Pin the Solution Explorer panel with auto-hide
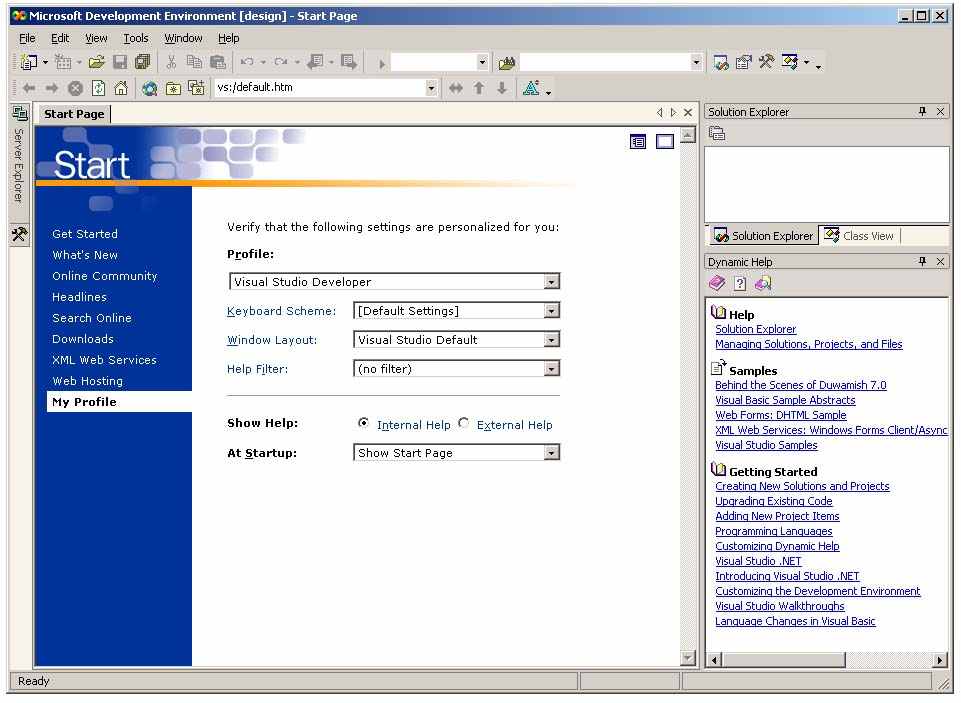Screen dimensions: 961x703 pyautogui.click(x=922, y=112)
